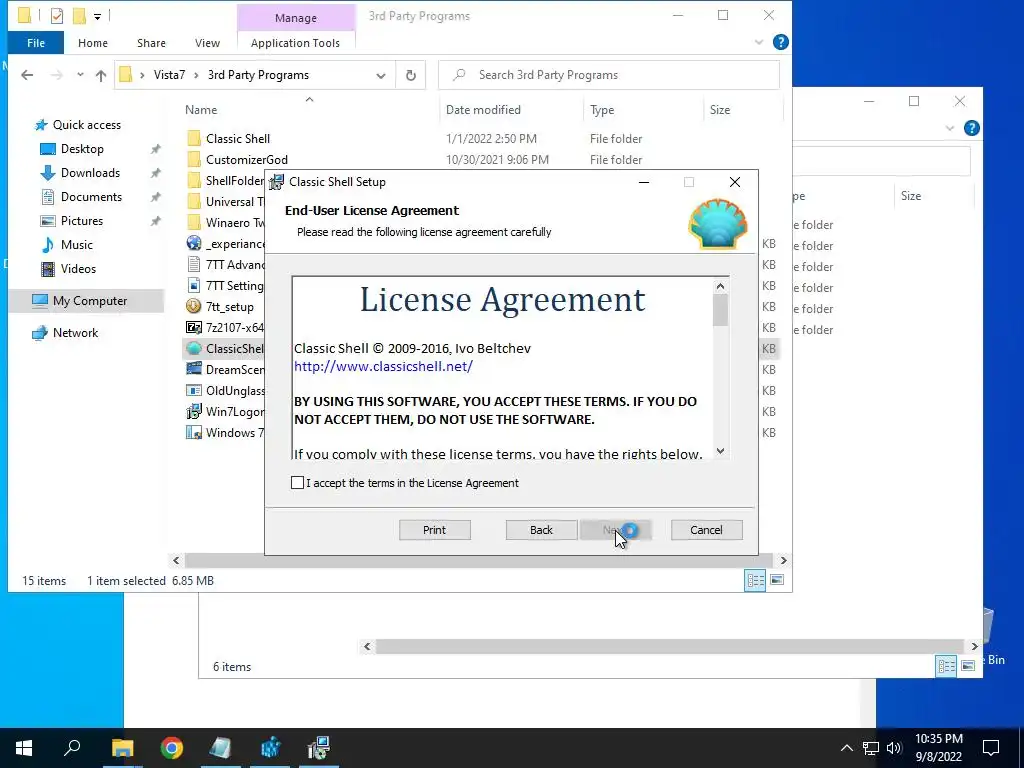Launch Google Chrome from the taskbar
1024x768 pixels.
tap(172, 748)
